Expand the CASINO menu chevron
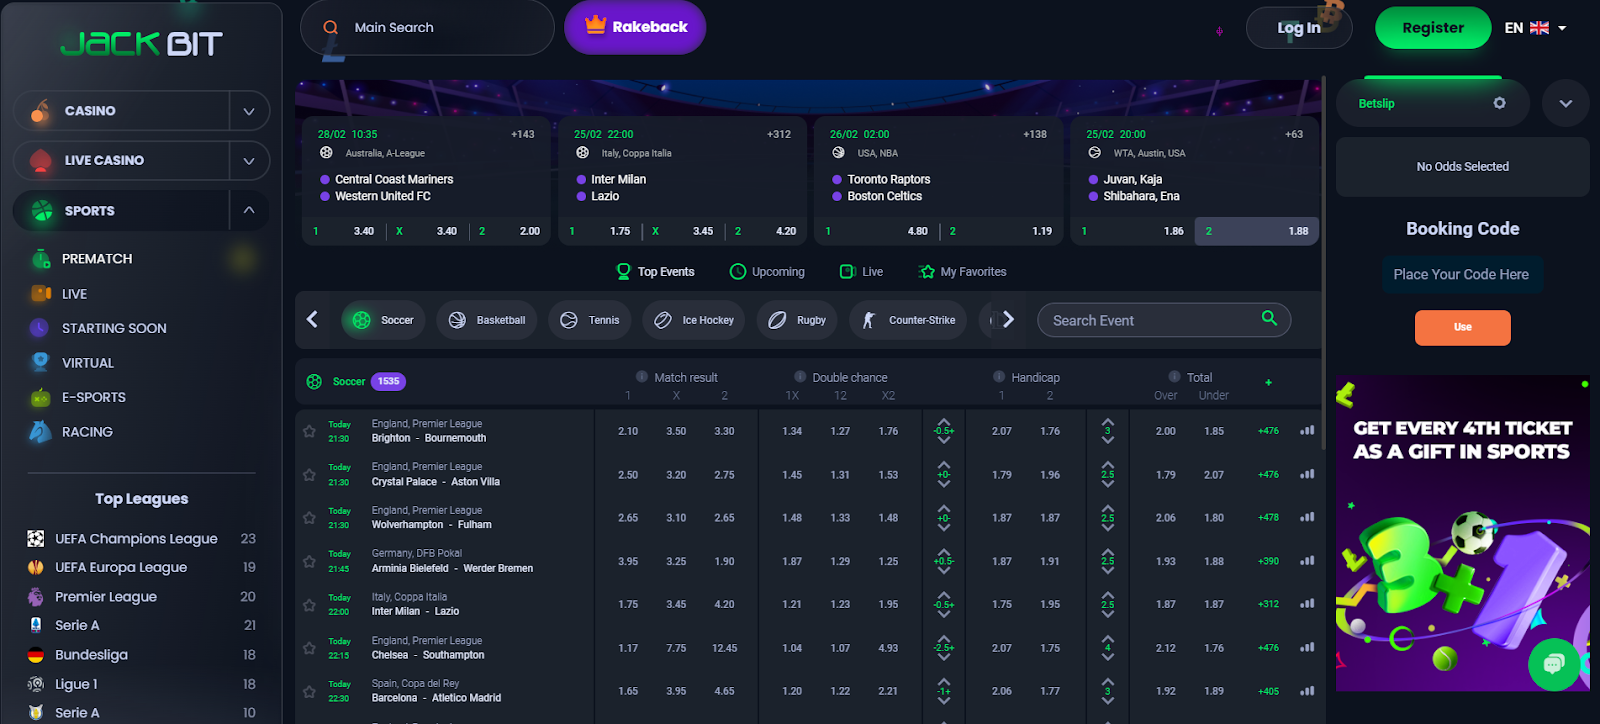 249,111
